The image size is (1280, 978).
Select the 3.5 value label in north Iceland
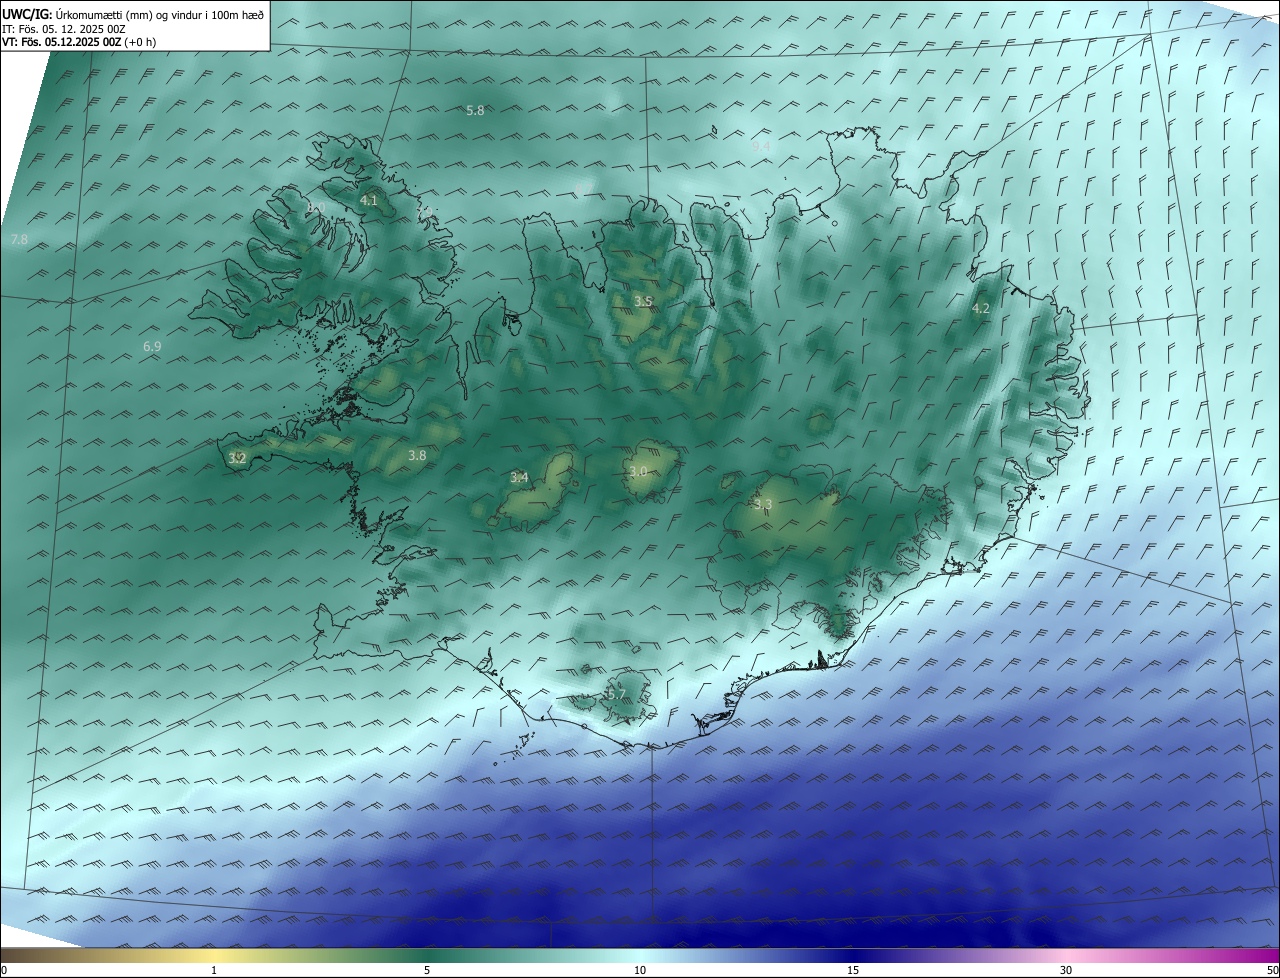[x=644, y=301]
